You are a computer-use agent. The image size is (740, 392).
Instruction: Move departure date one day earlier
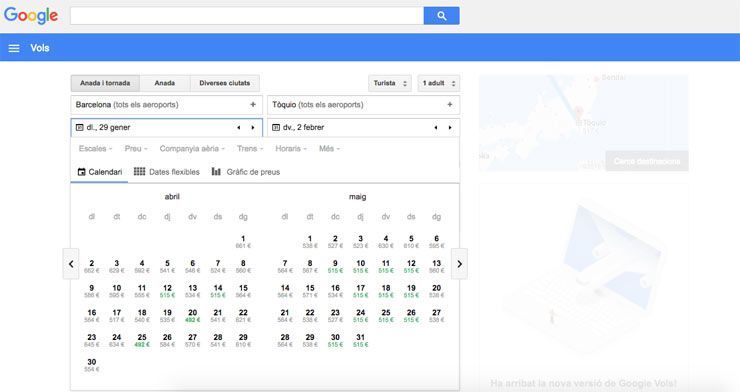pyautogui.click(x=239, y=127)
